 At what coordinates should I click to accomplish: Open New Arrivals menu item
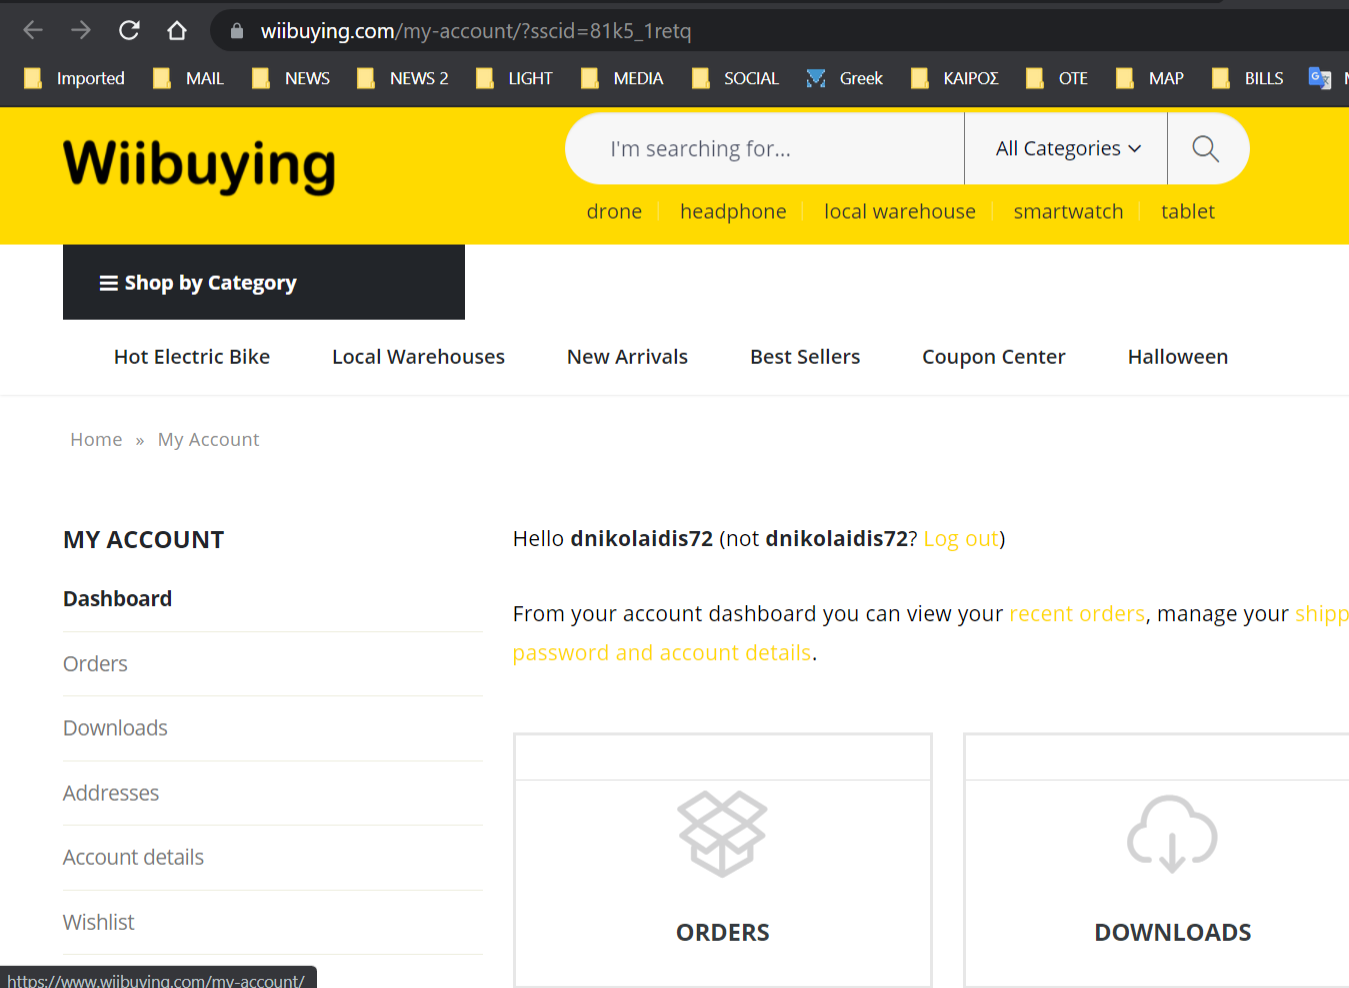point(627,357)
